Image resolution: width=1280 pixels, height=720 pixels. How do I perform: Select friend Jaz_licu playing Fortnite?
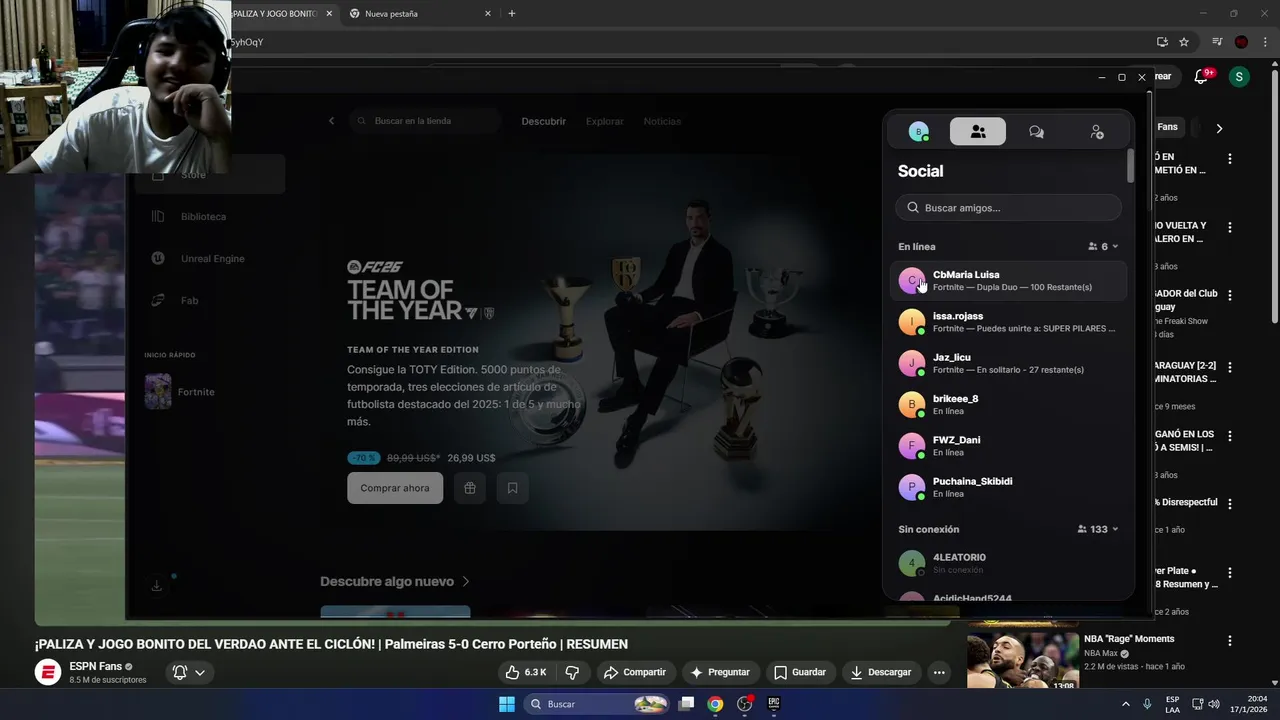coord(1008,363)
